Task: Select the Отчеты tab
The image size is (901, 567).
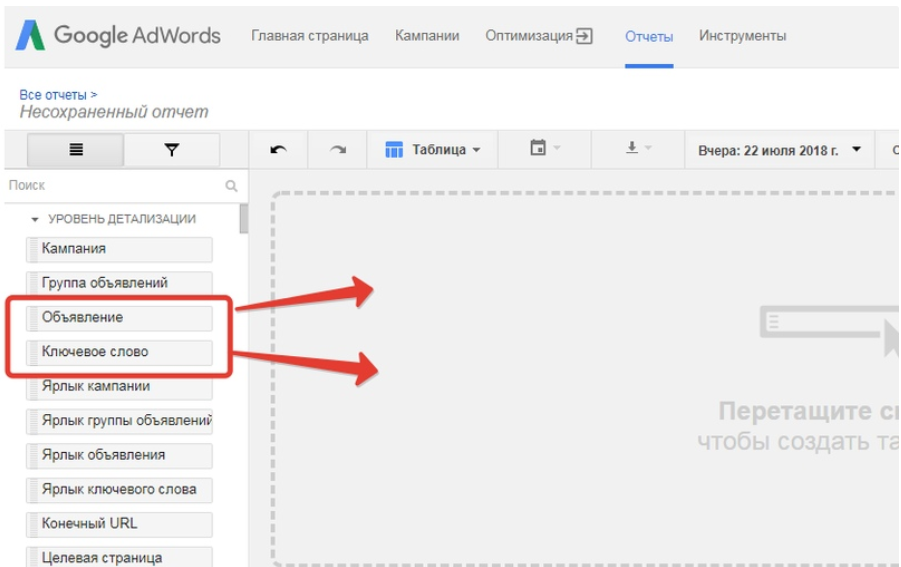Action: click(x=649, y=37)
